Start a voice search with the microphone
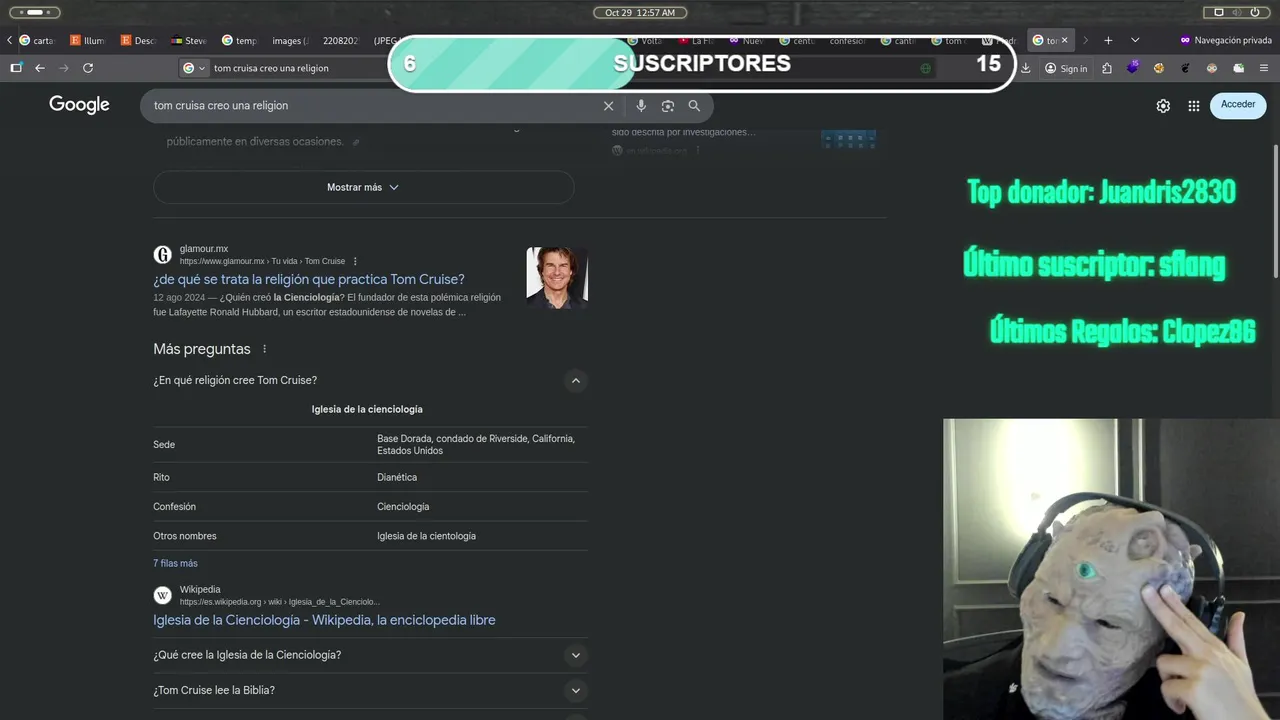1280x720 pixels. [641, 106]
